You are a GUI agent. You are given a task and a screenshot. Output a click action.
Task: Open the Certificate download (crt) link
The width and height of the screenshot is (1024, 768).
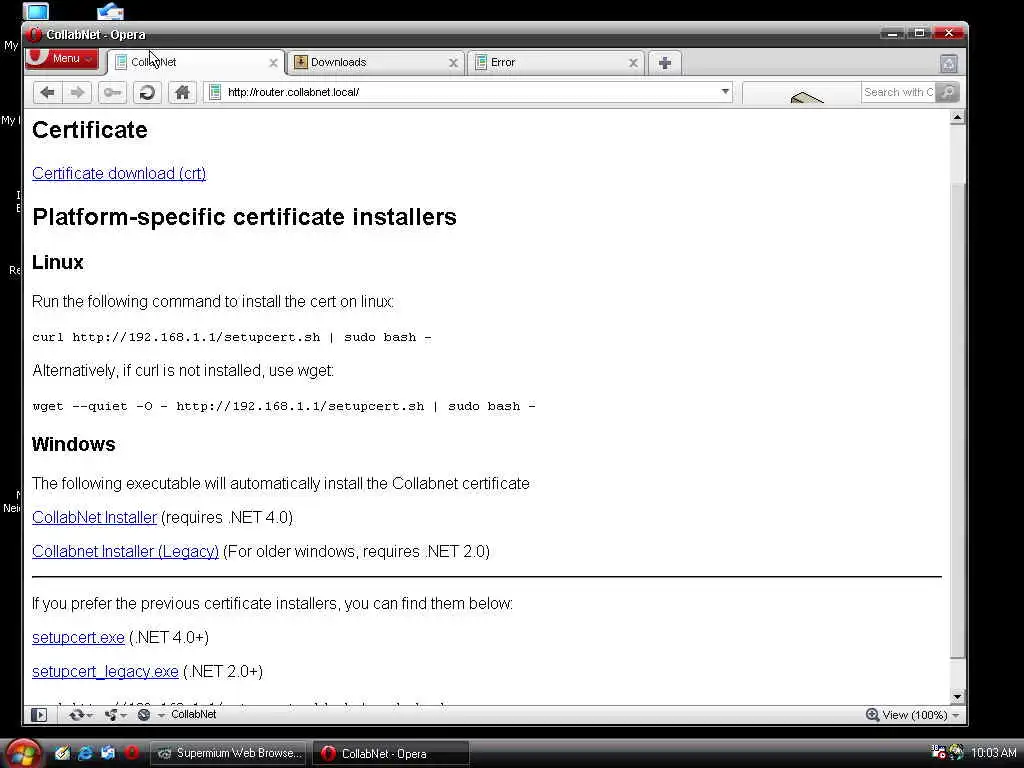[x=119, y=173]
